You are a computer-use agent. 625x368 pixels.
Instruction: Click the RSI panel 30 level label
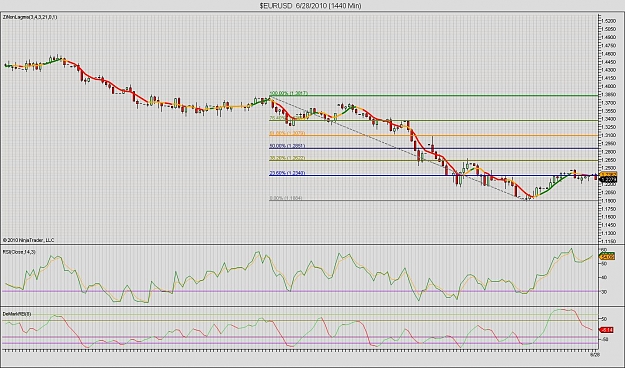[x=605, y=292]
